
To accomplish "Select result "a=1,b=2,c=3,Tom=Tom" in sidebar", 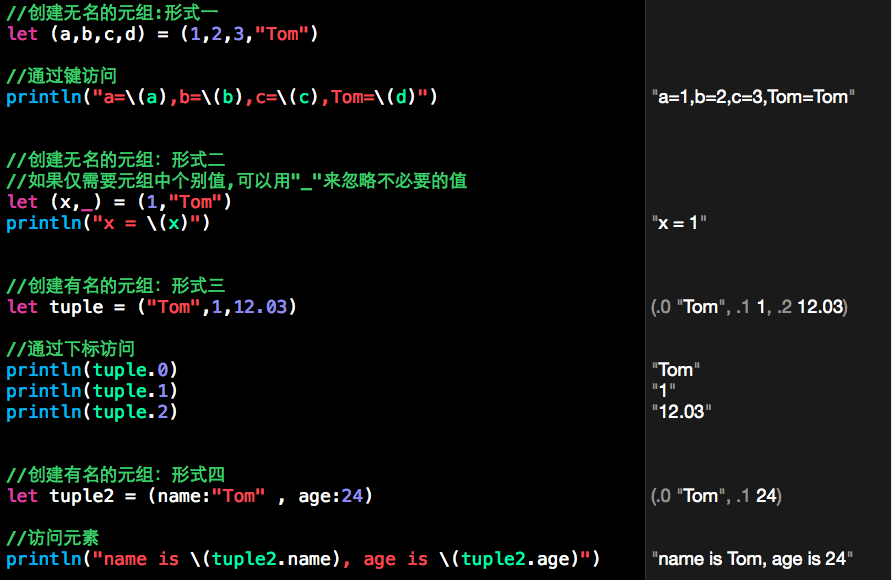I will tap(753, 97).
